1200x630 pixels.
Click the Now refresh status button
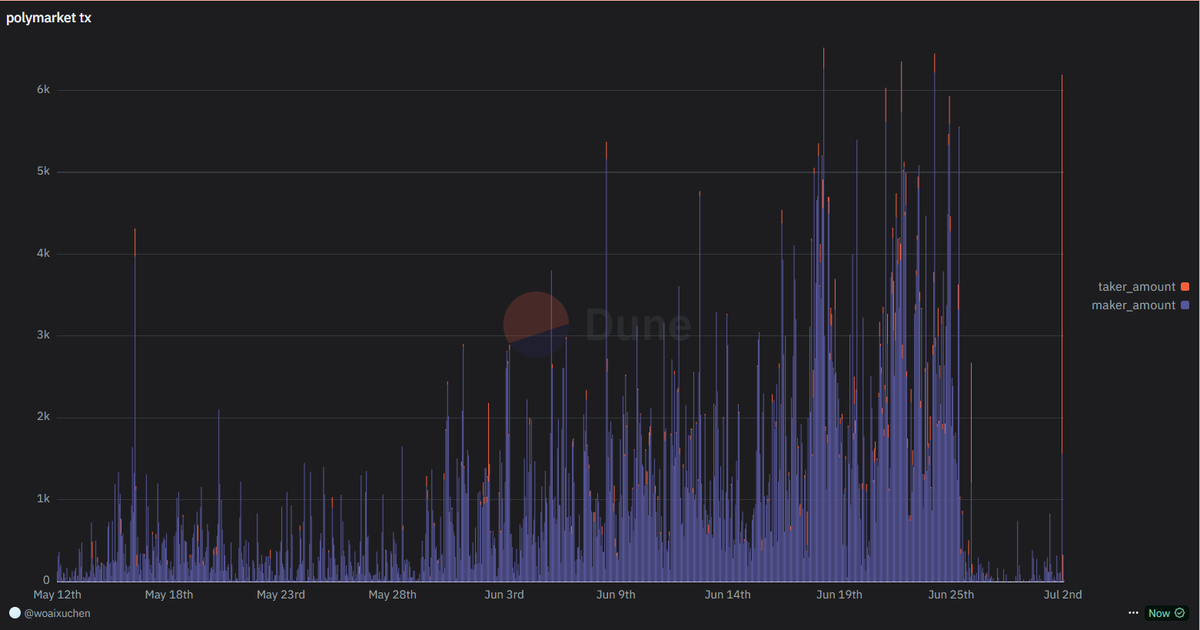coord(1166,613)
